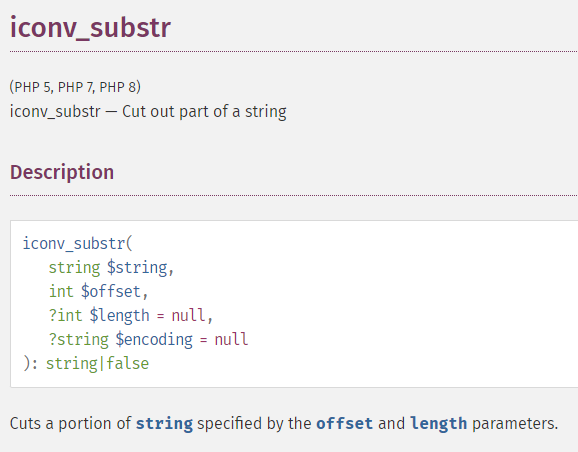Click bold string parameter in description sentence
This screenshot has height=452, width=578.
[x=164, y=424]
